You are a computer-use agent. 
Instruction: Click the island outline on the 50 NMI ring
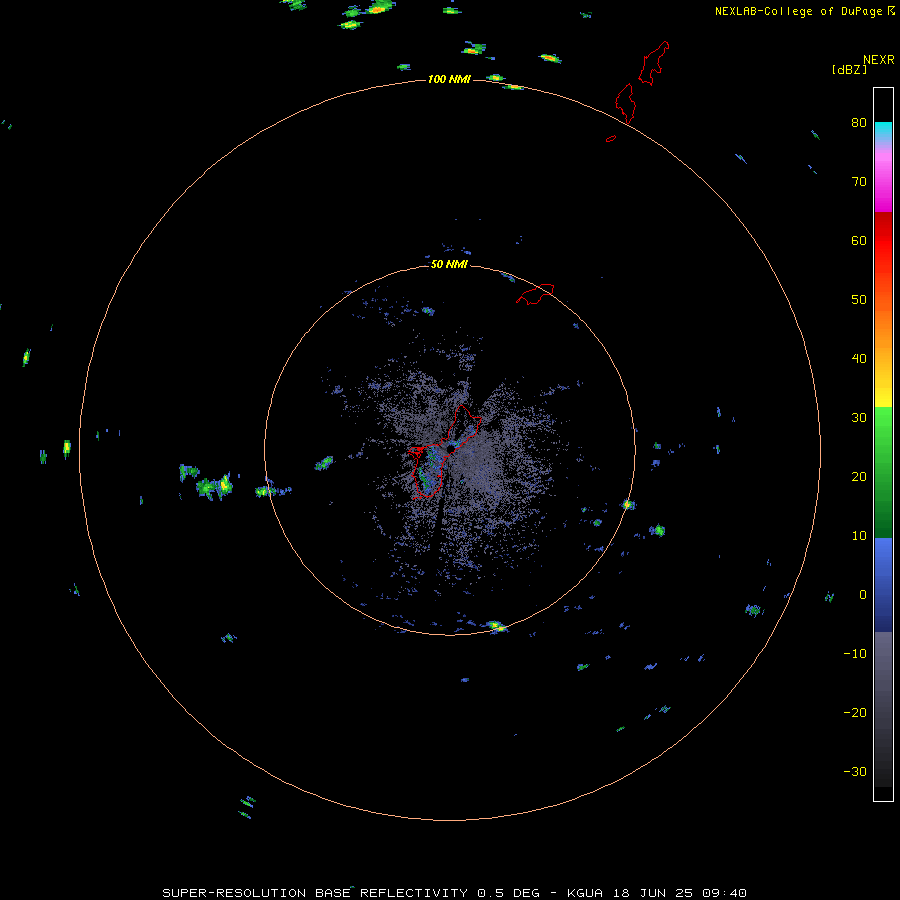536,294
